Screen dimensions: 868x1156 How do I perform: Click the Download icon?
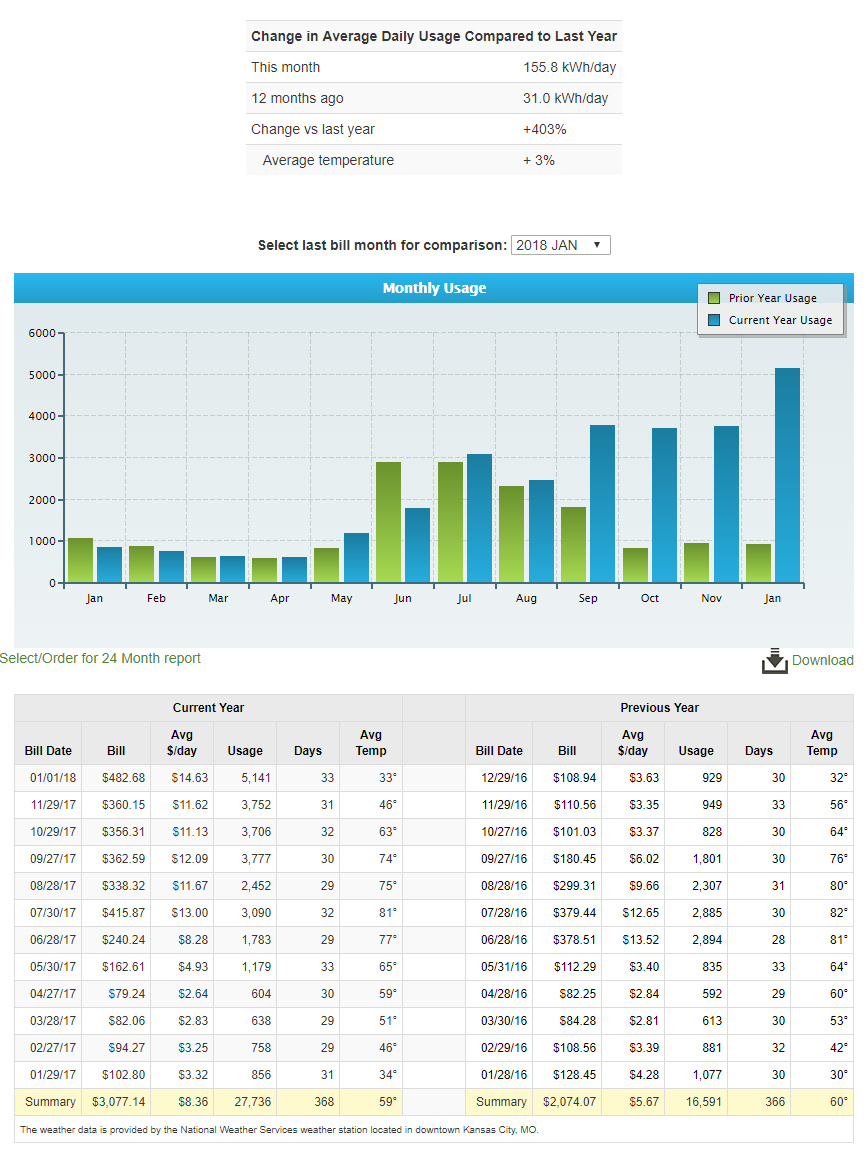tap(775, 661)
